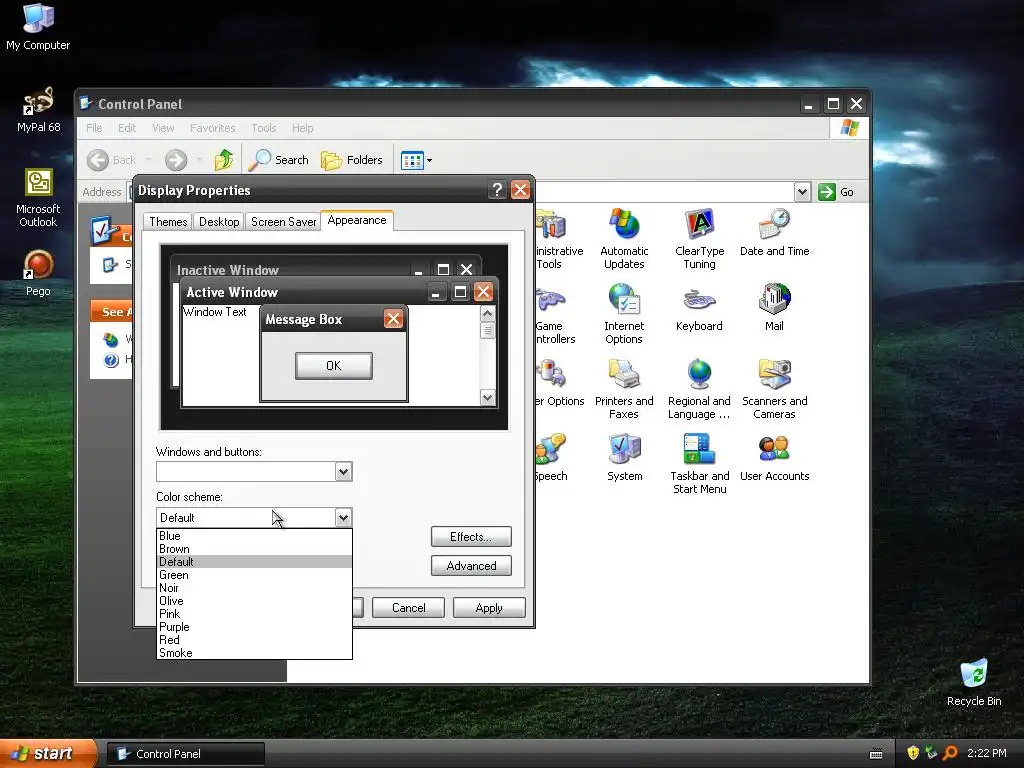Choose Green from the color scheme list
Image resolution: width=1024 pixels, height=768 pixels.
pyautogui.click(x=254, y=575)
